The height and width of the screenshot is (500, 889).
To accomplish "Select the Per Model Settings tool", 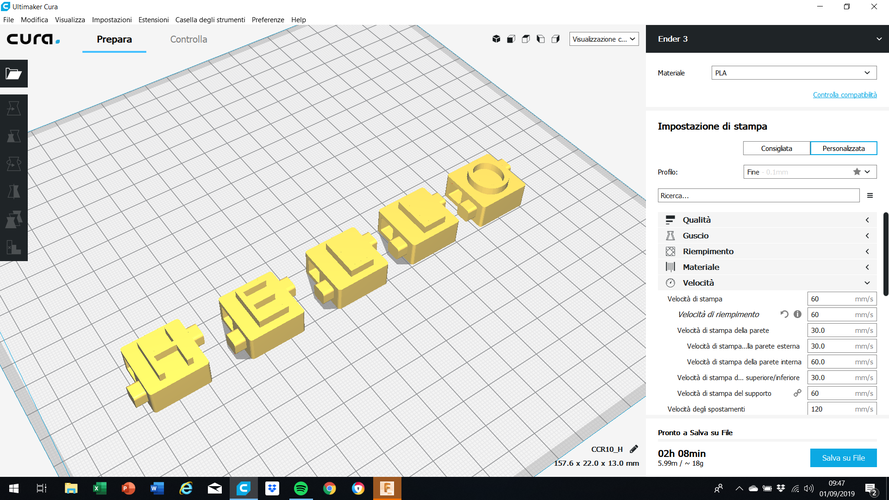I will 14,219.
